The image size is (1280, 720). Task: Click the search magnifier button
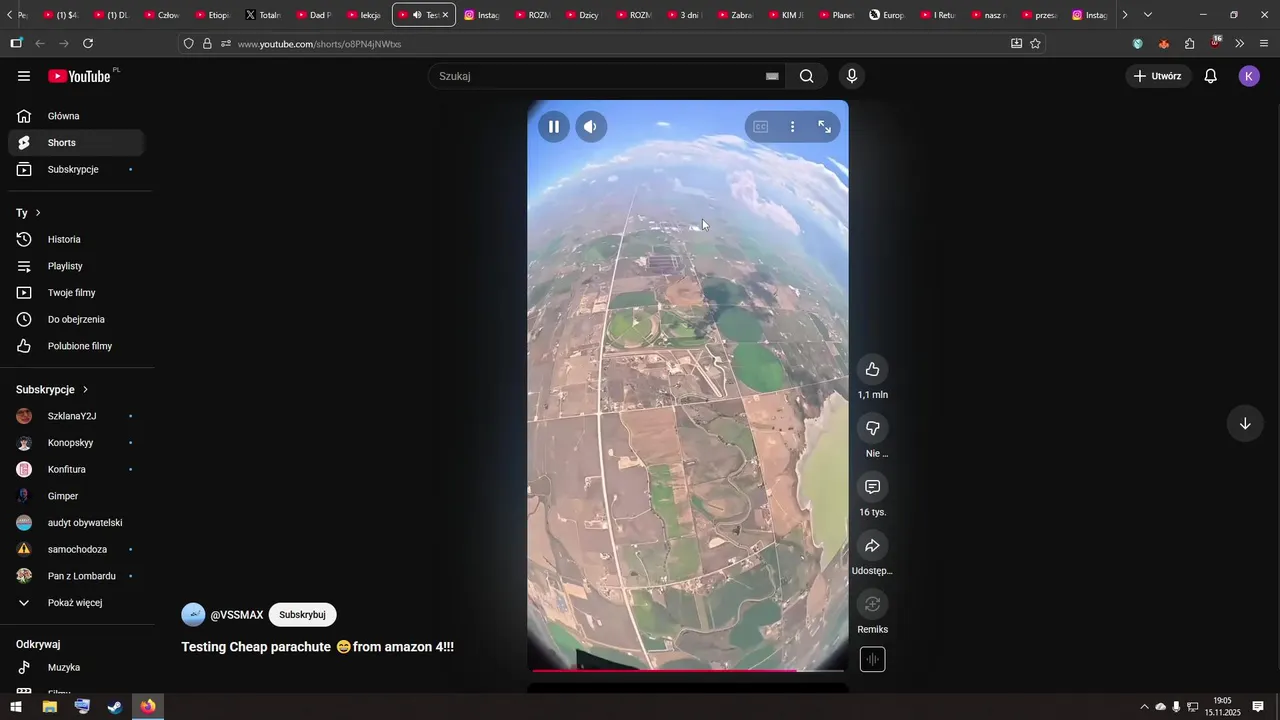[x=807, y=76]
